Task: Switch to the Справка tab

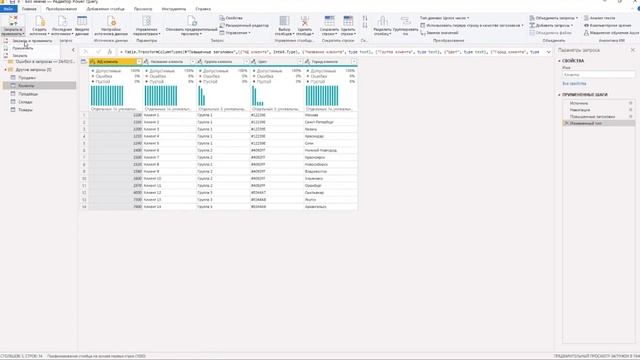Action: (x=203, y=9)
